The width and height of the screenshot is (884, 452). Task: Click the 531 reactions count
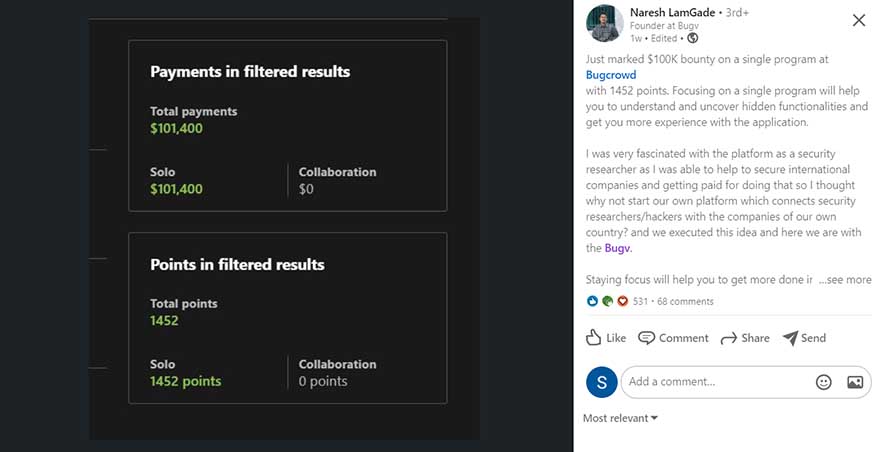641,301
